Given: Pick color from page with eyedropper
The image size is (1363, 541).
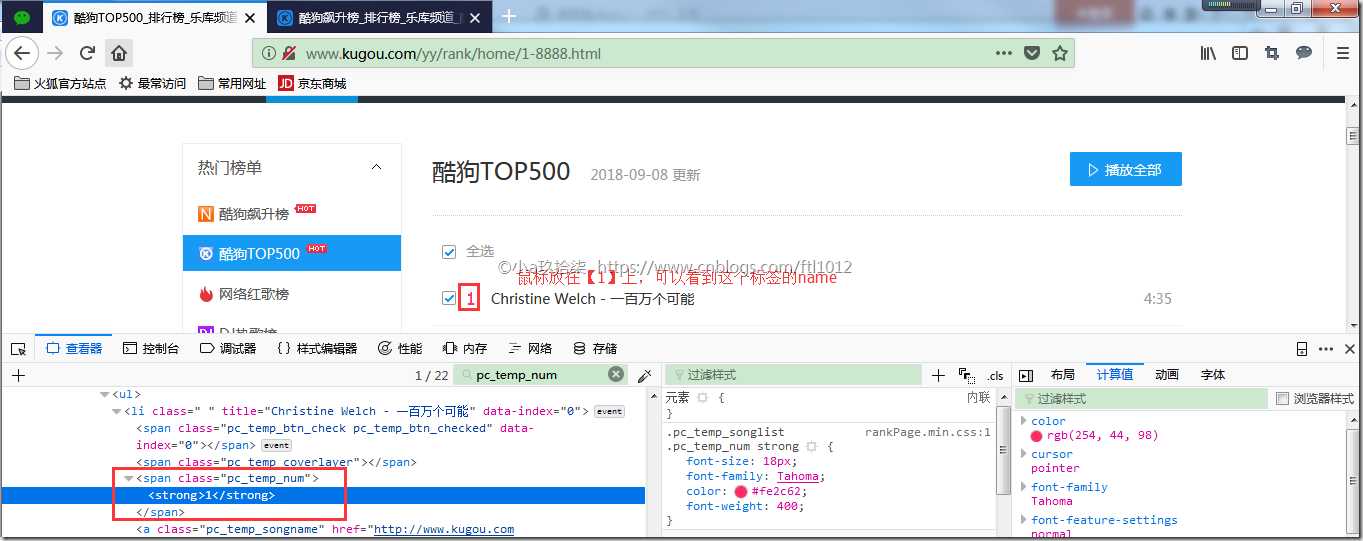Looking at the screenshot, I should (645, 375).
